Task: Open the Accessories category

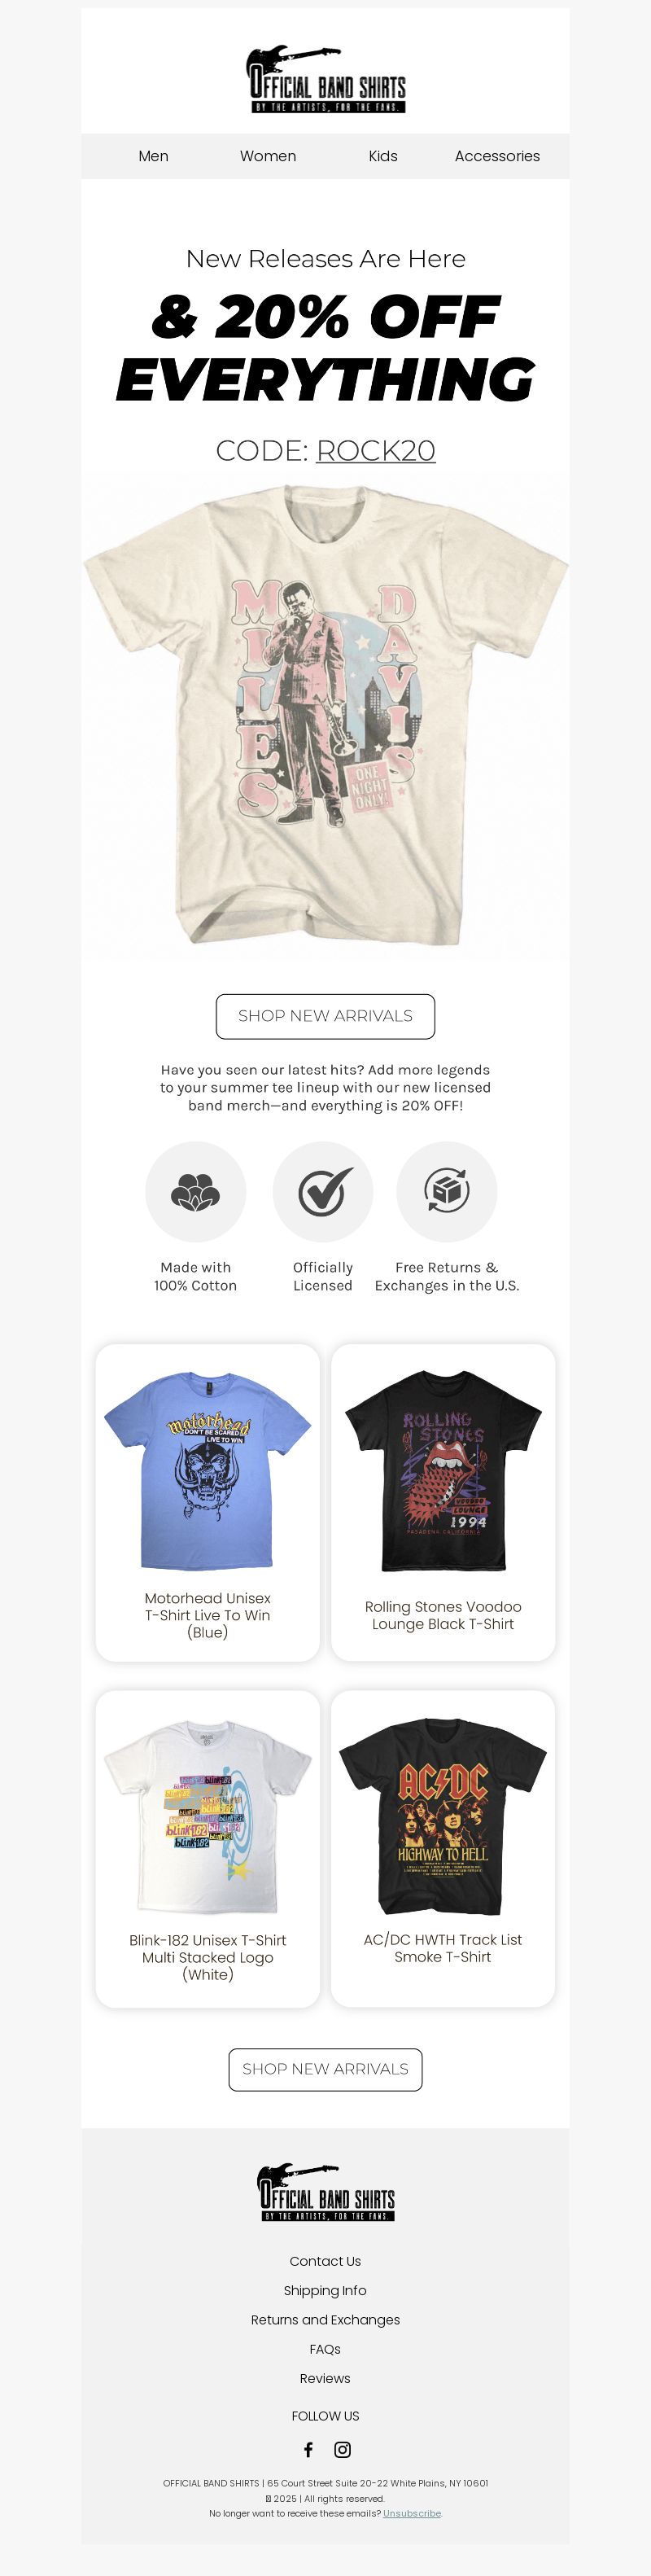Action: (497, 156)
